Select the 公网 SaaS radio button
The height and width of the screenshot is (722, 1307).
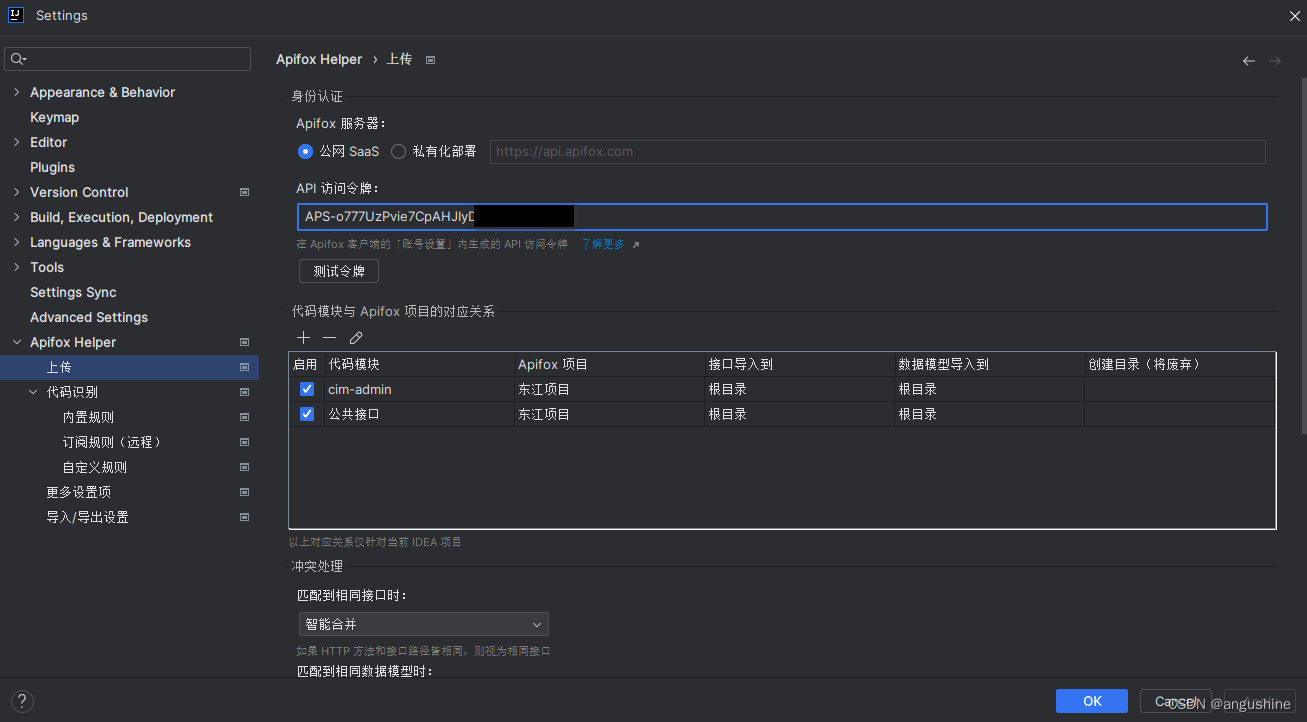point(306,152)
